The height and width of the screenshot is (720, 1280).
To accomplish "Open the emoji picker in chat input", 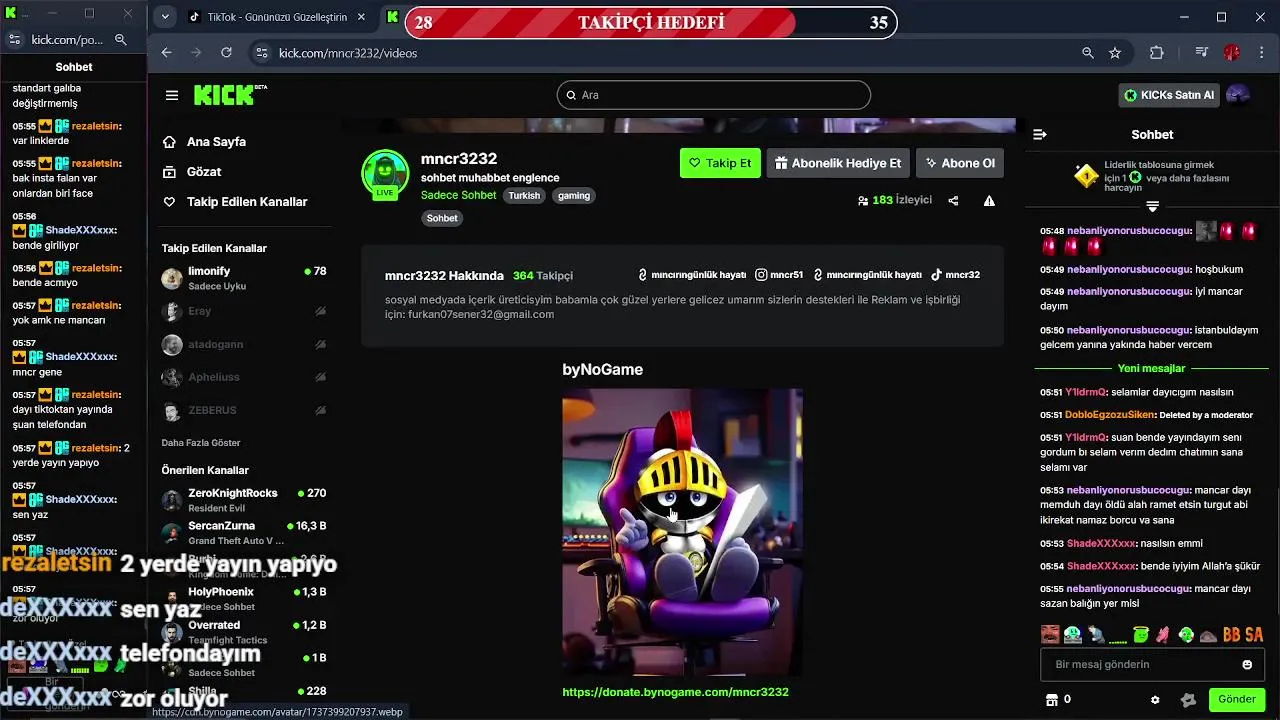I will click(1247, 664).
